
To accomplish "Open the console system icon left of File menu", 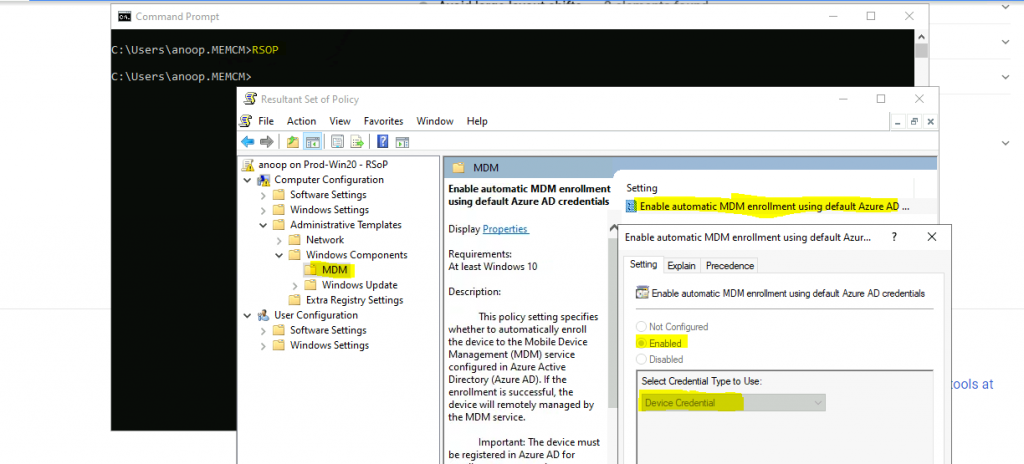I will (x=246, y=121).
